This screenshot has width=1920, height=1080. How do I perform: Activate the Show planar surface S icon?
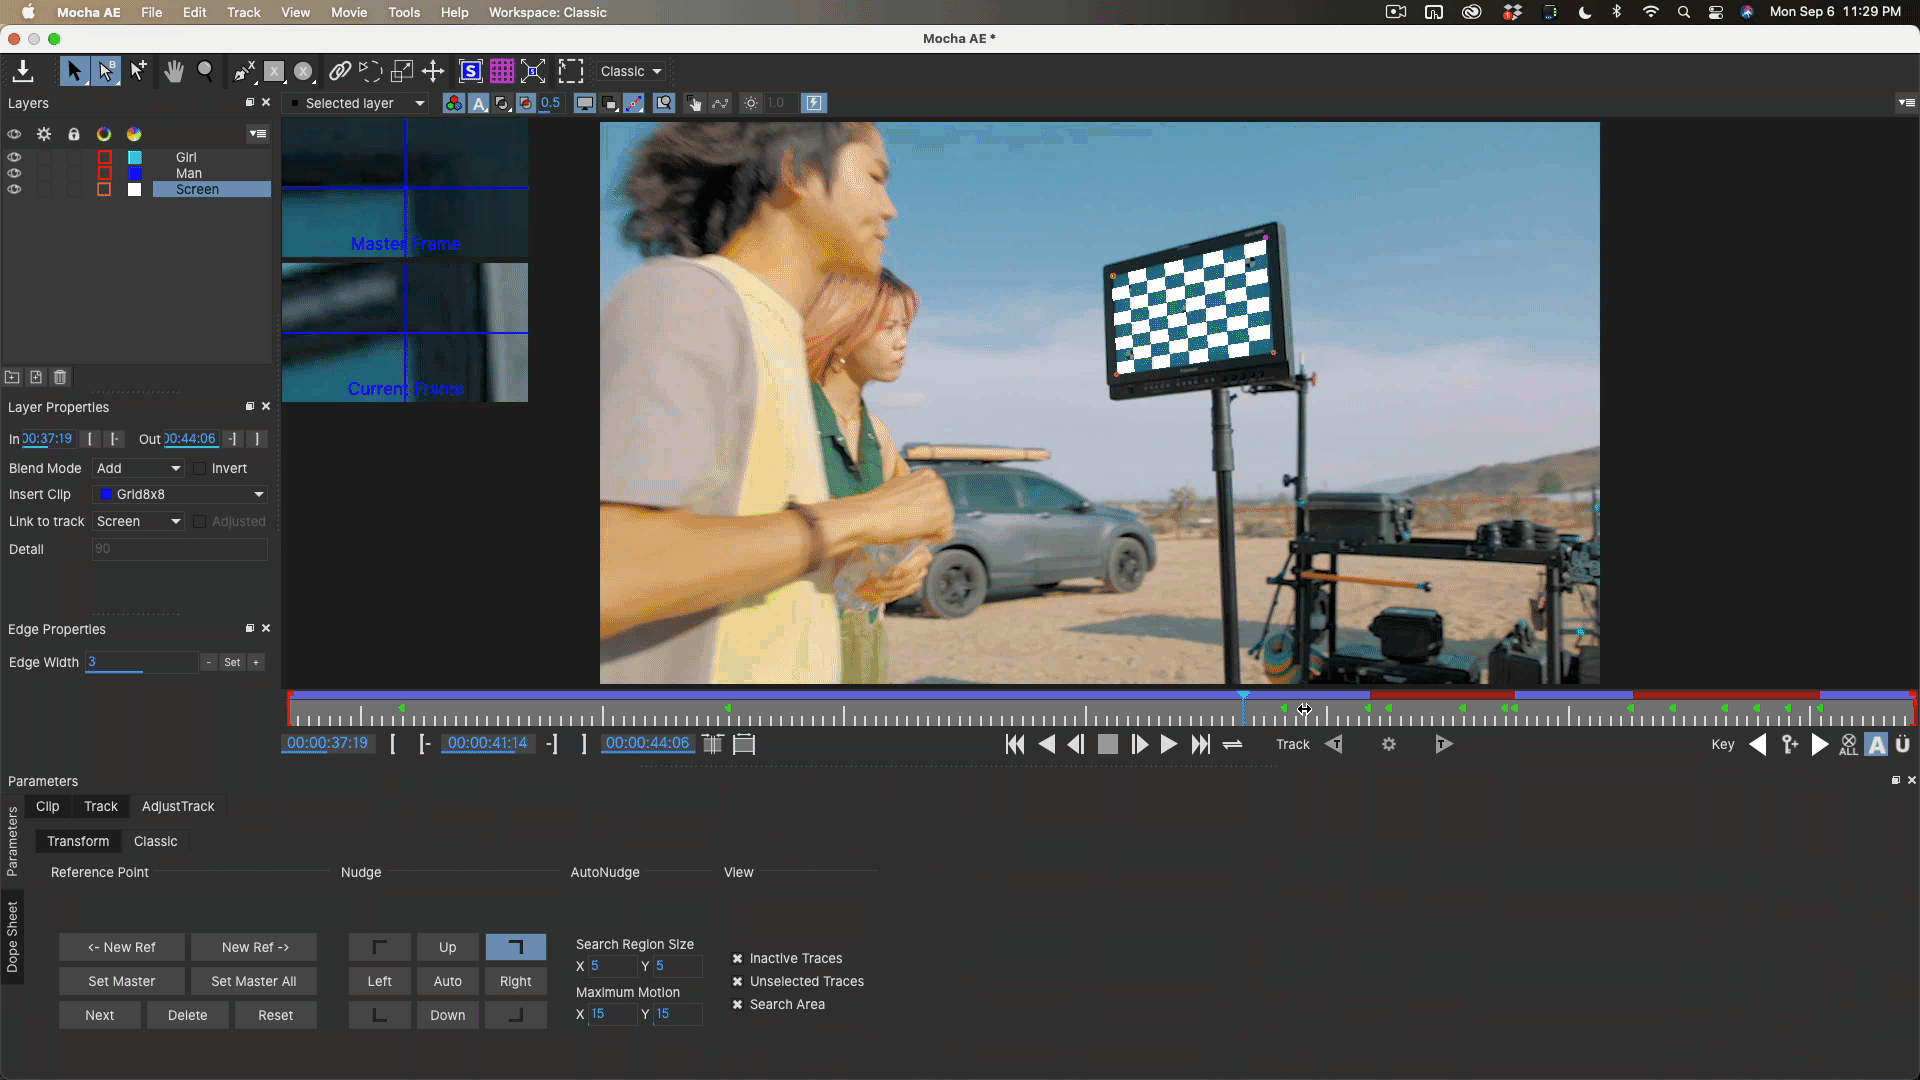(x=470, y=71)
